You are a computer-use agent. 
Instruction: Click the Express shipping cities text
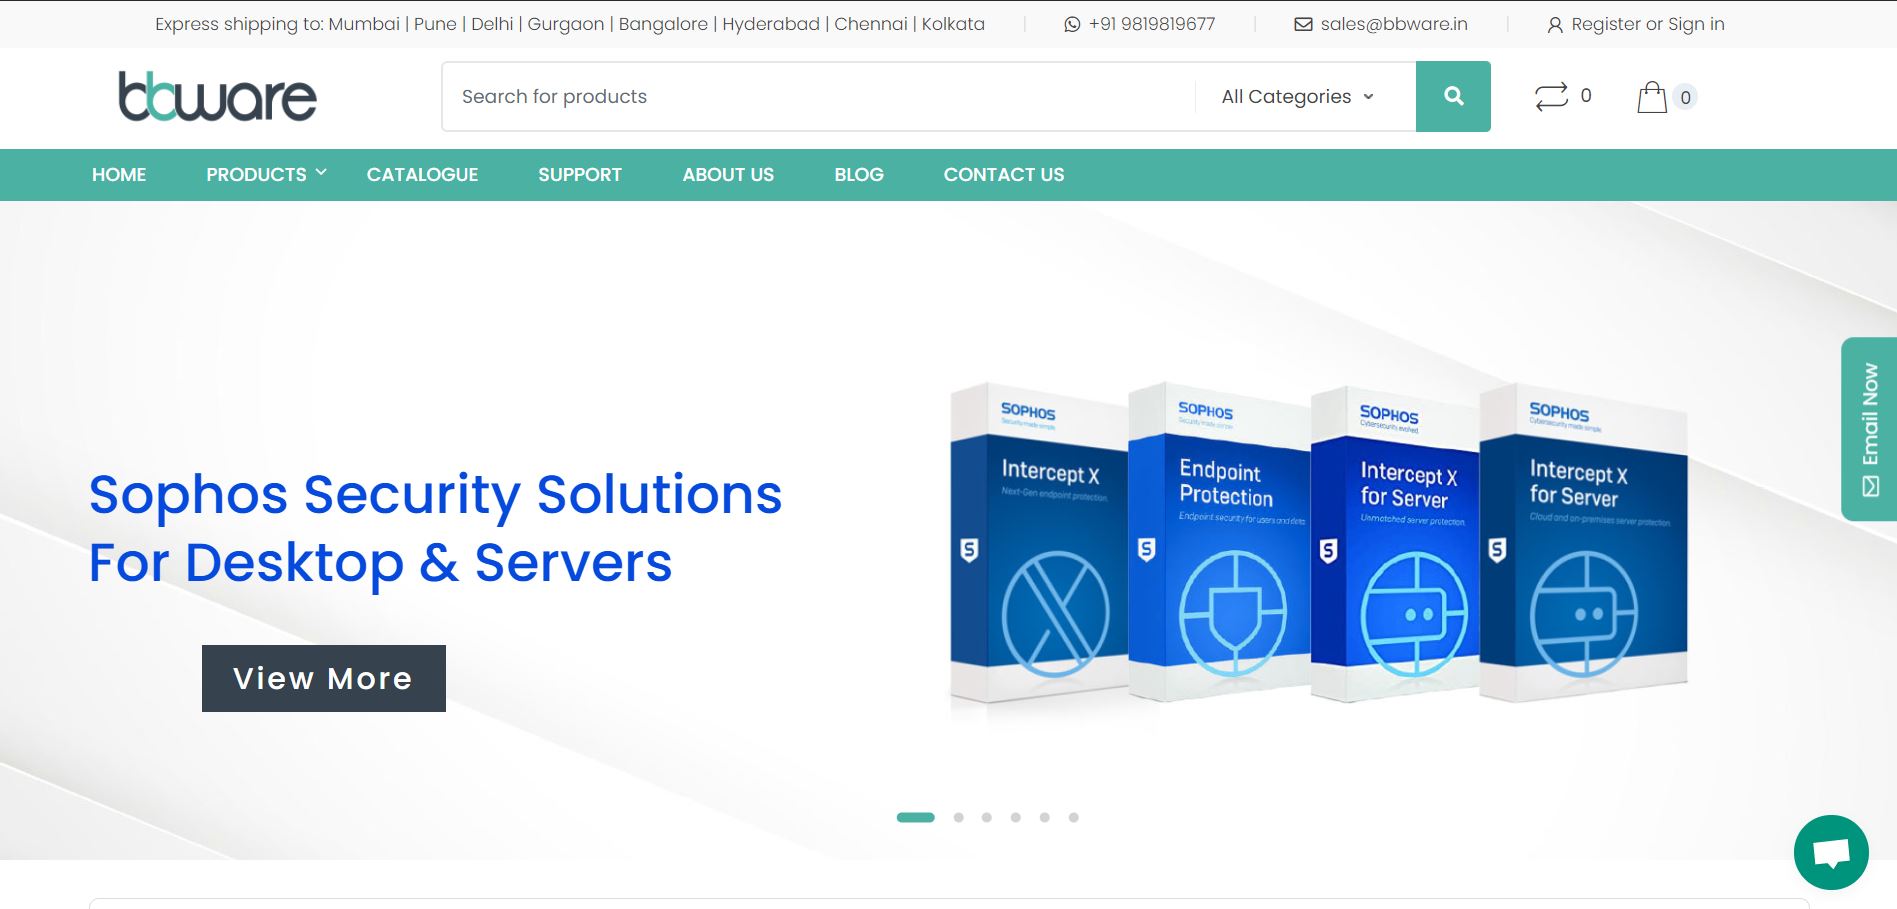coord(570,24)
